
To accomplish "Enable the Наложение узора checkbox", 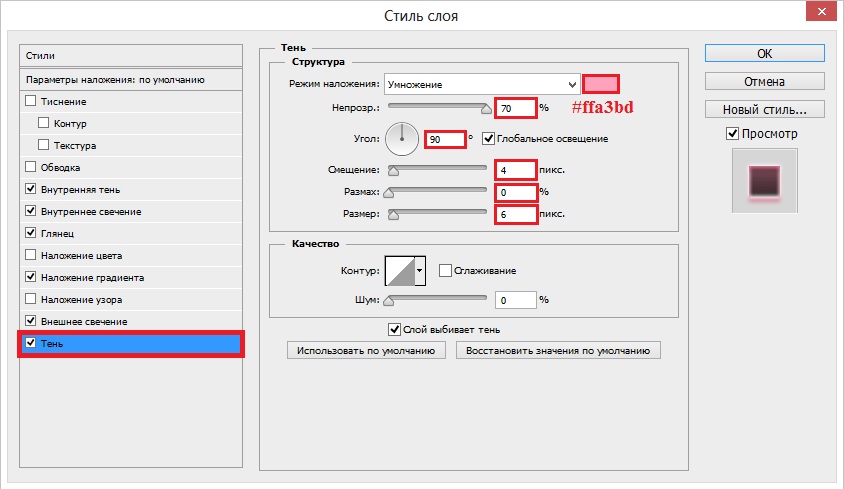I will pyautogui.click(x=31, y=299).
